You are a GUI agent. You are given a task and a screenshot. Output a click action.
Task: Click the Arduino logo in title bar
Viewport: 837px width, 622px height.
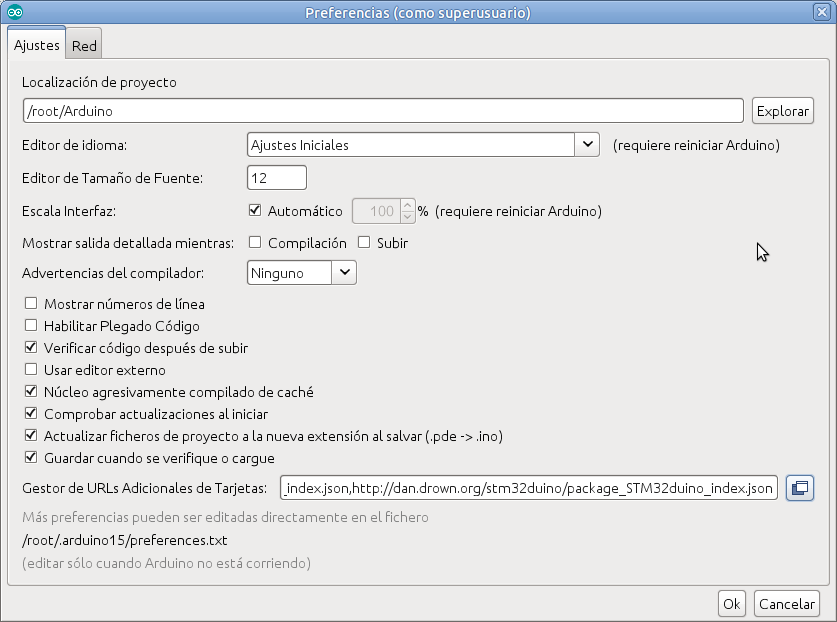click(14, 12)
